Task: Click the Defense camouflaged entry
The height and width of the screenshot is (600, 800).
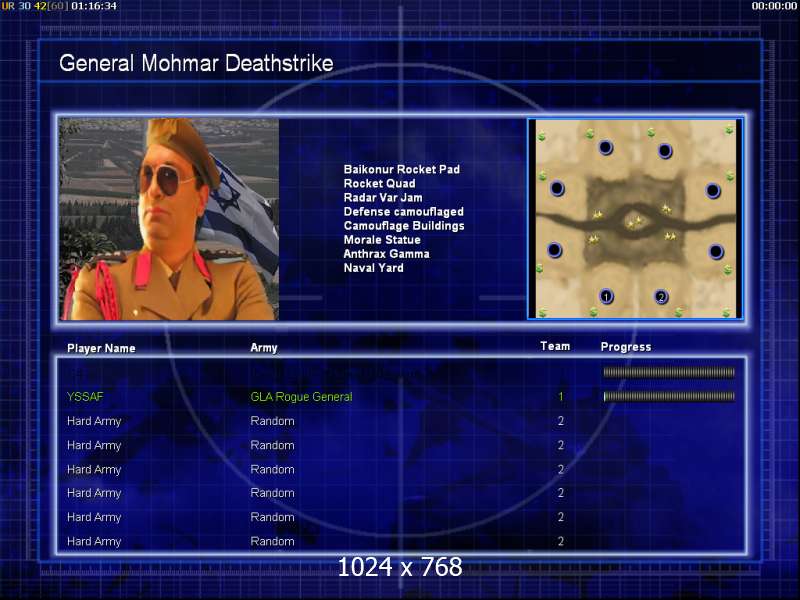Action: pyautogui.click(x=404, y=212)
